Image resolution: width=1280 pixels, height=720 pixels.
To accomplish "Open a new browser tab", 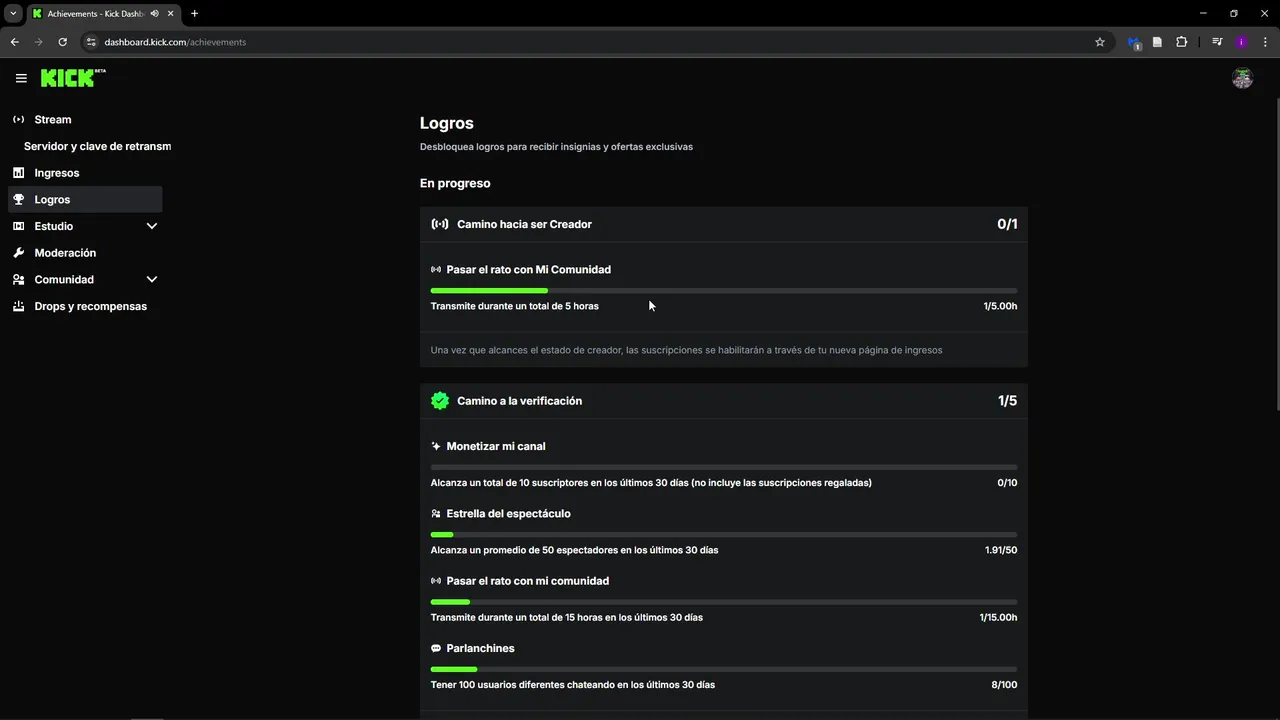I will coord(194,13).
